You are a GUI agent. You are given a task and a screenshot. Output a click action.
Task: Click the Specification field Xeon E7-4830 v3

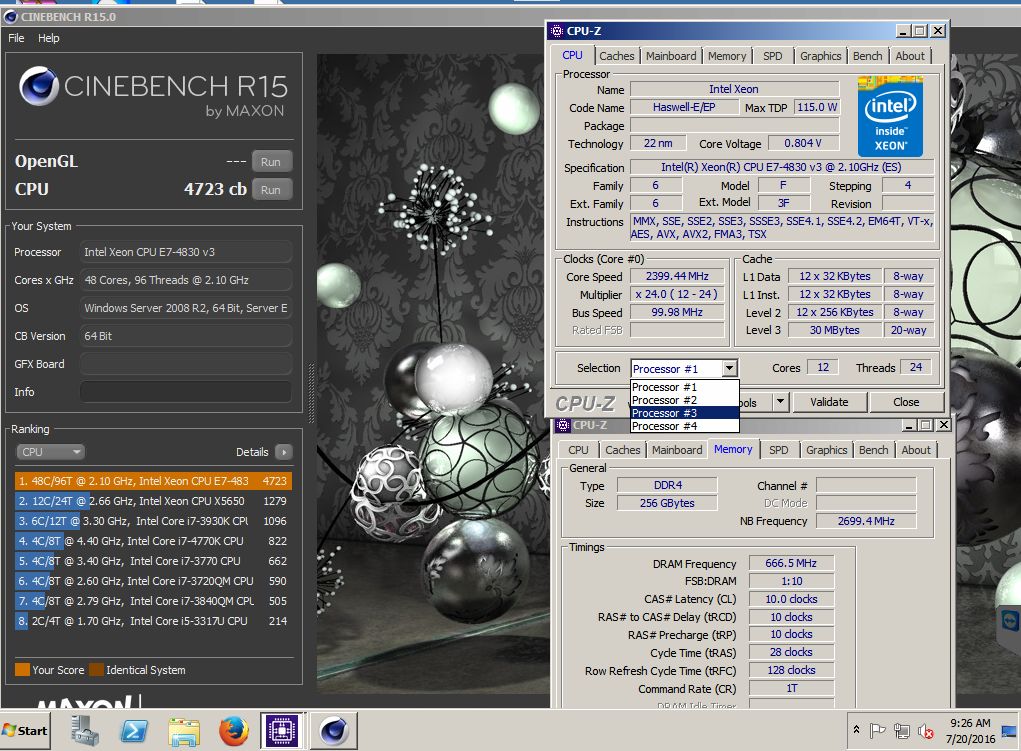click(x=781, y=167)
